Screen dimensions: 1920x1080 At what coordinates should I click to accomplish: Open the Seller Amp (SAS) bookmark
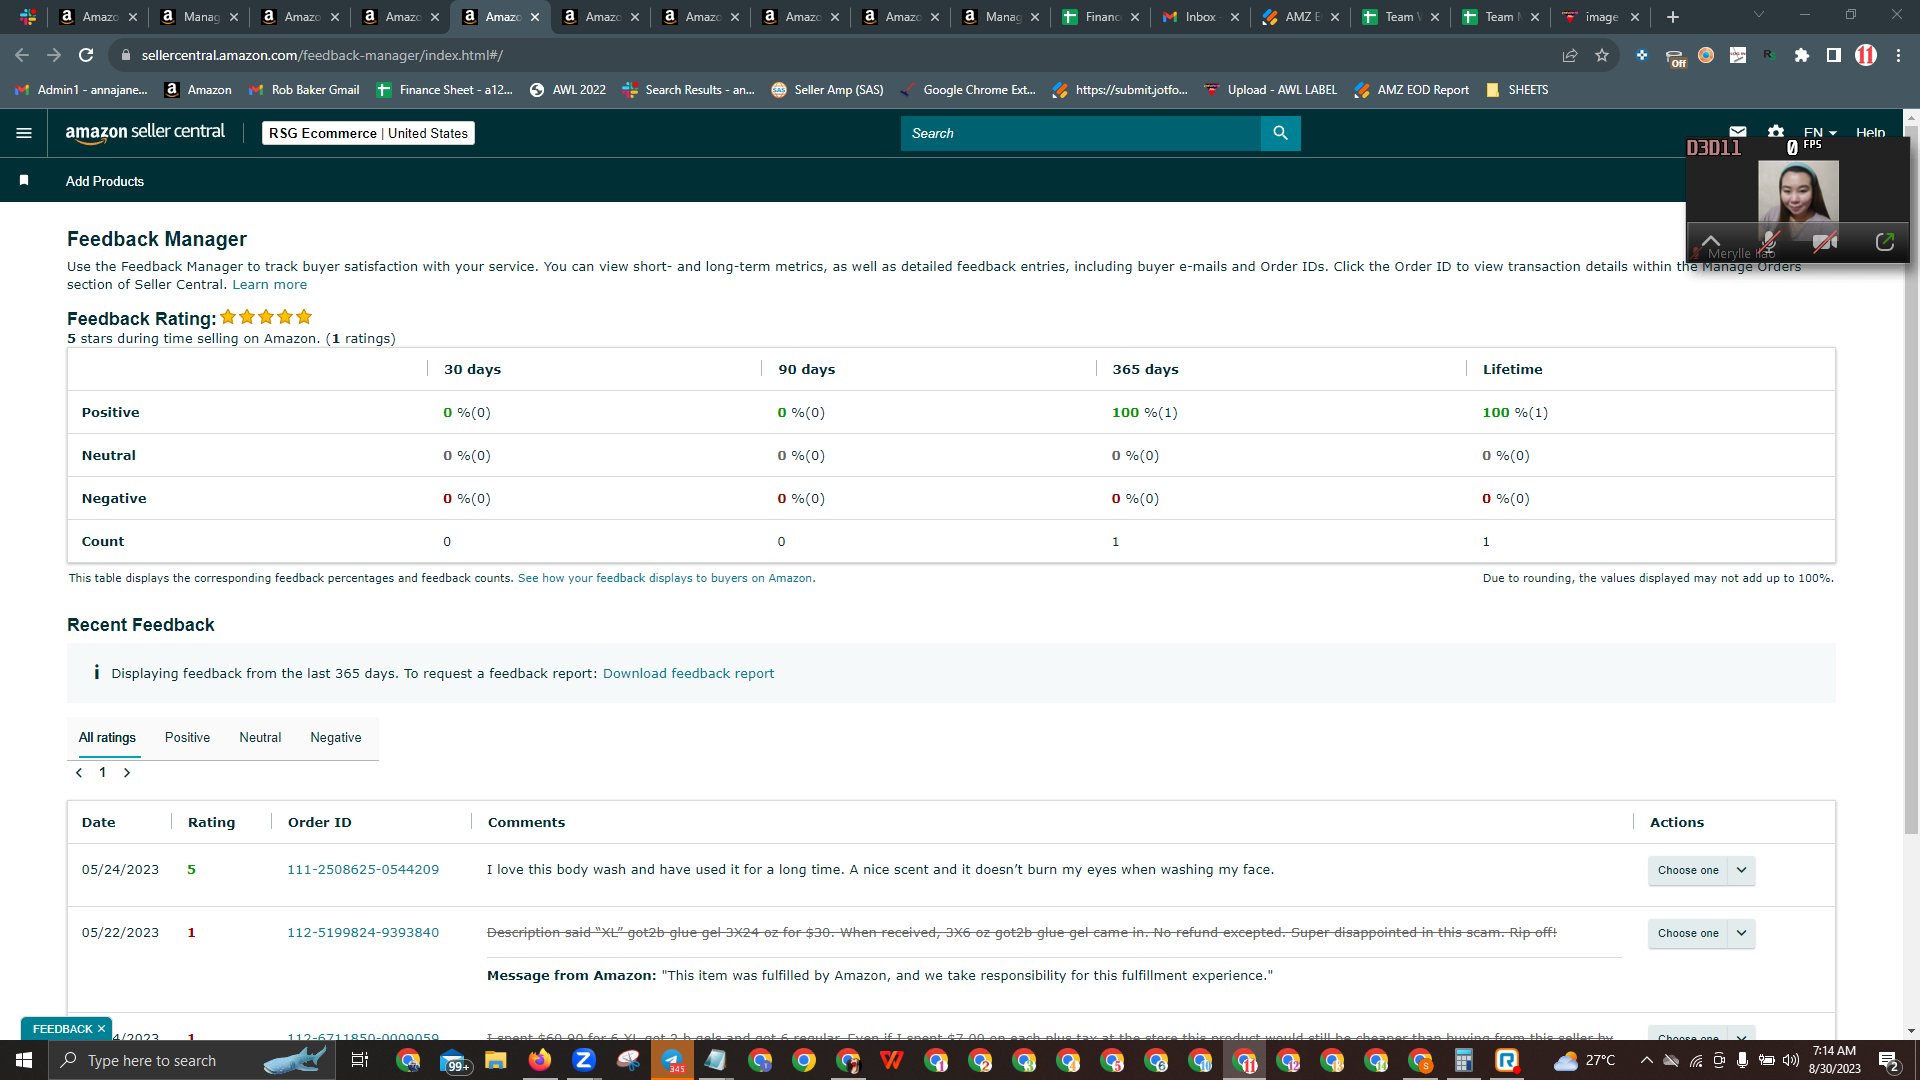coord(827,90)
